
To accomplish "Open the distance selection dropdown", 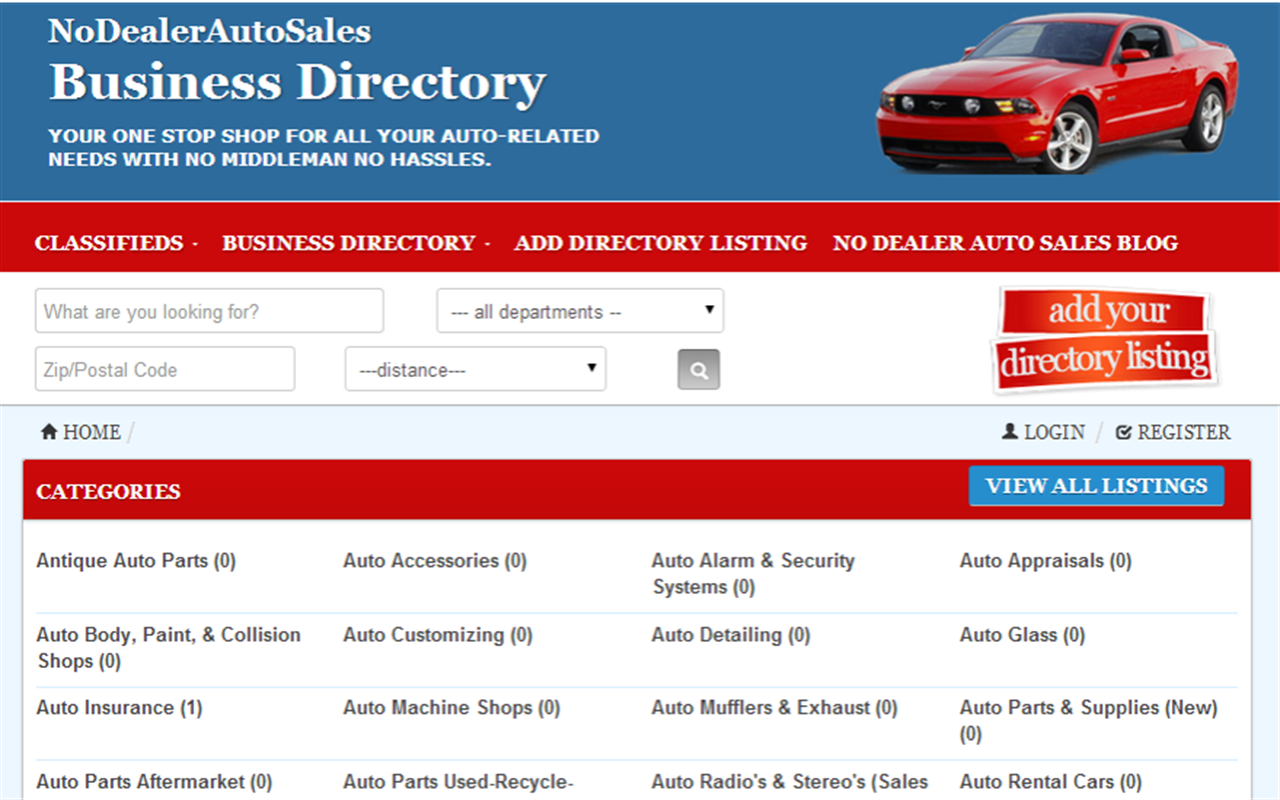I will click(475, 369).
